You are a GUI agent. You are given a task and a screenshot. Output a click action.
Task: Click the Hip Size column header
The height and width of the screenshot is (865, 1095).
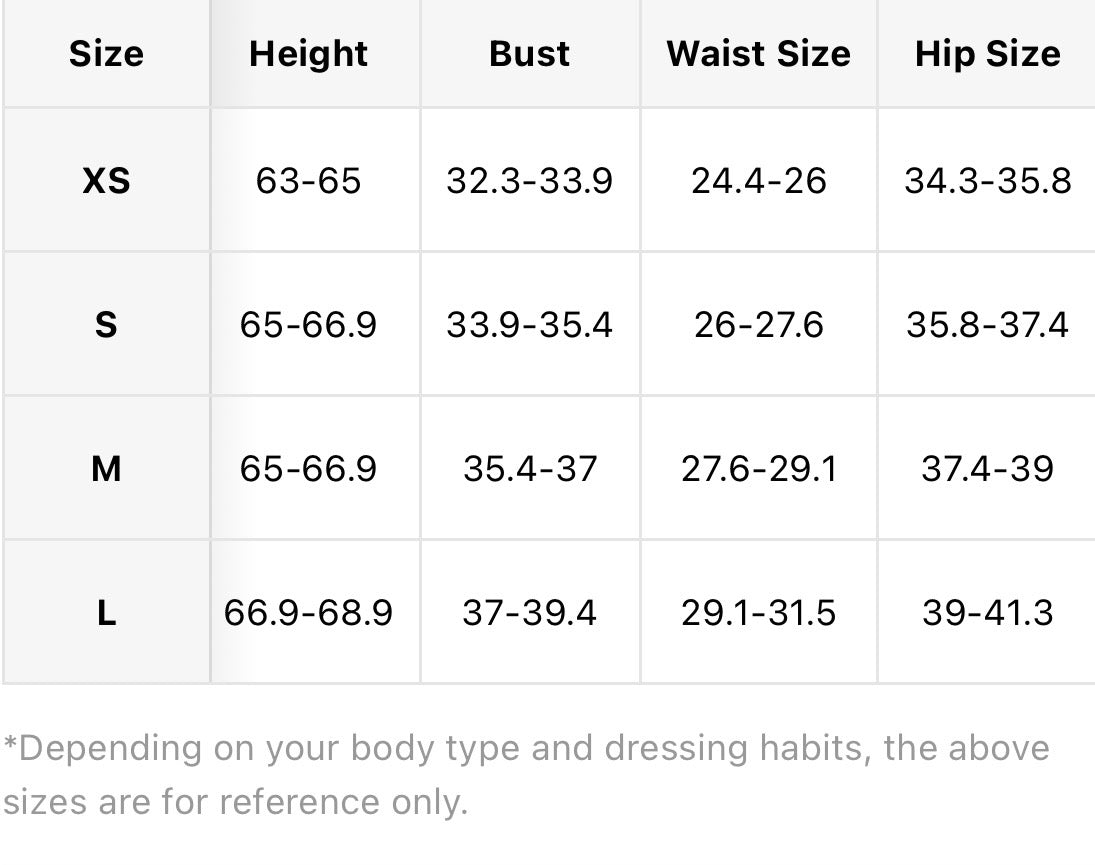(x=987, y=54)
